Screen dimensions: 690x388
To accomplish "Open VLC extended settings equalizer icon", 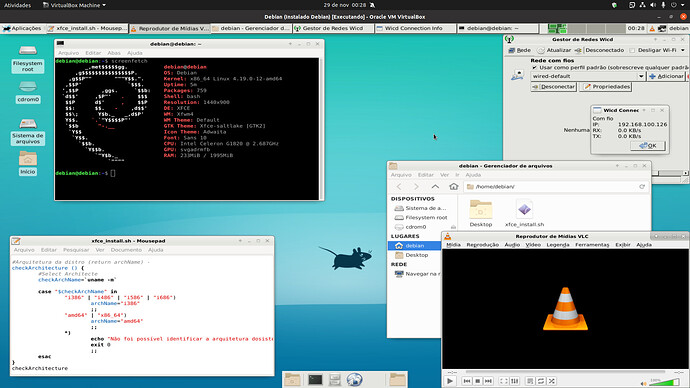I will 514,381.
